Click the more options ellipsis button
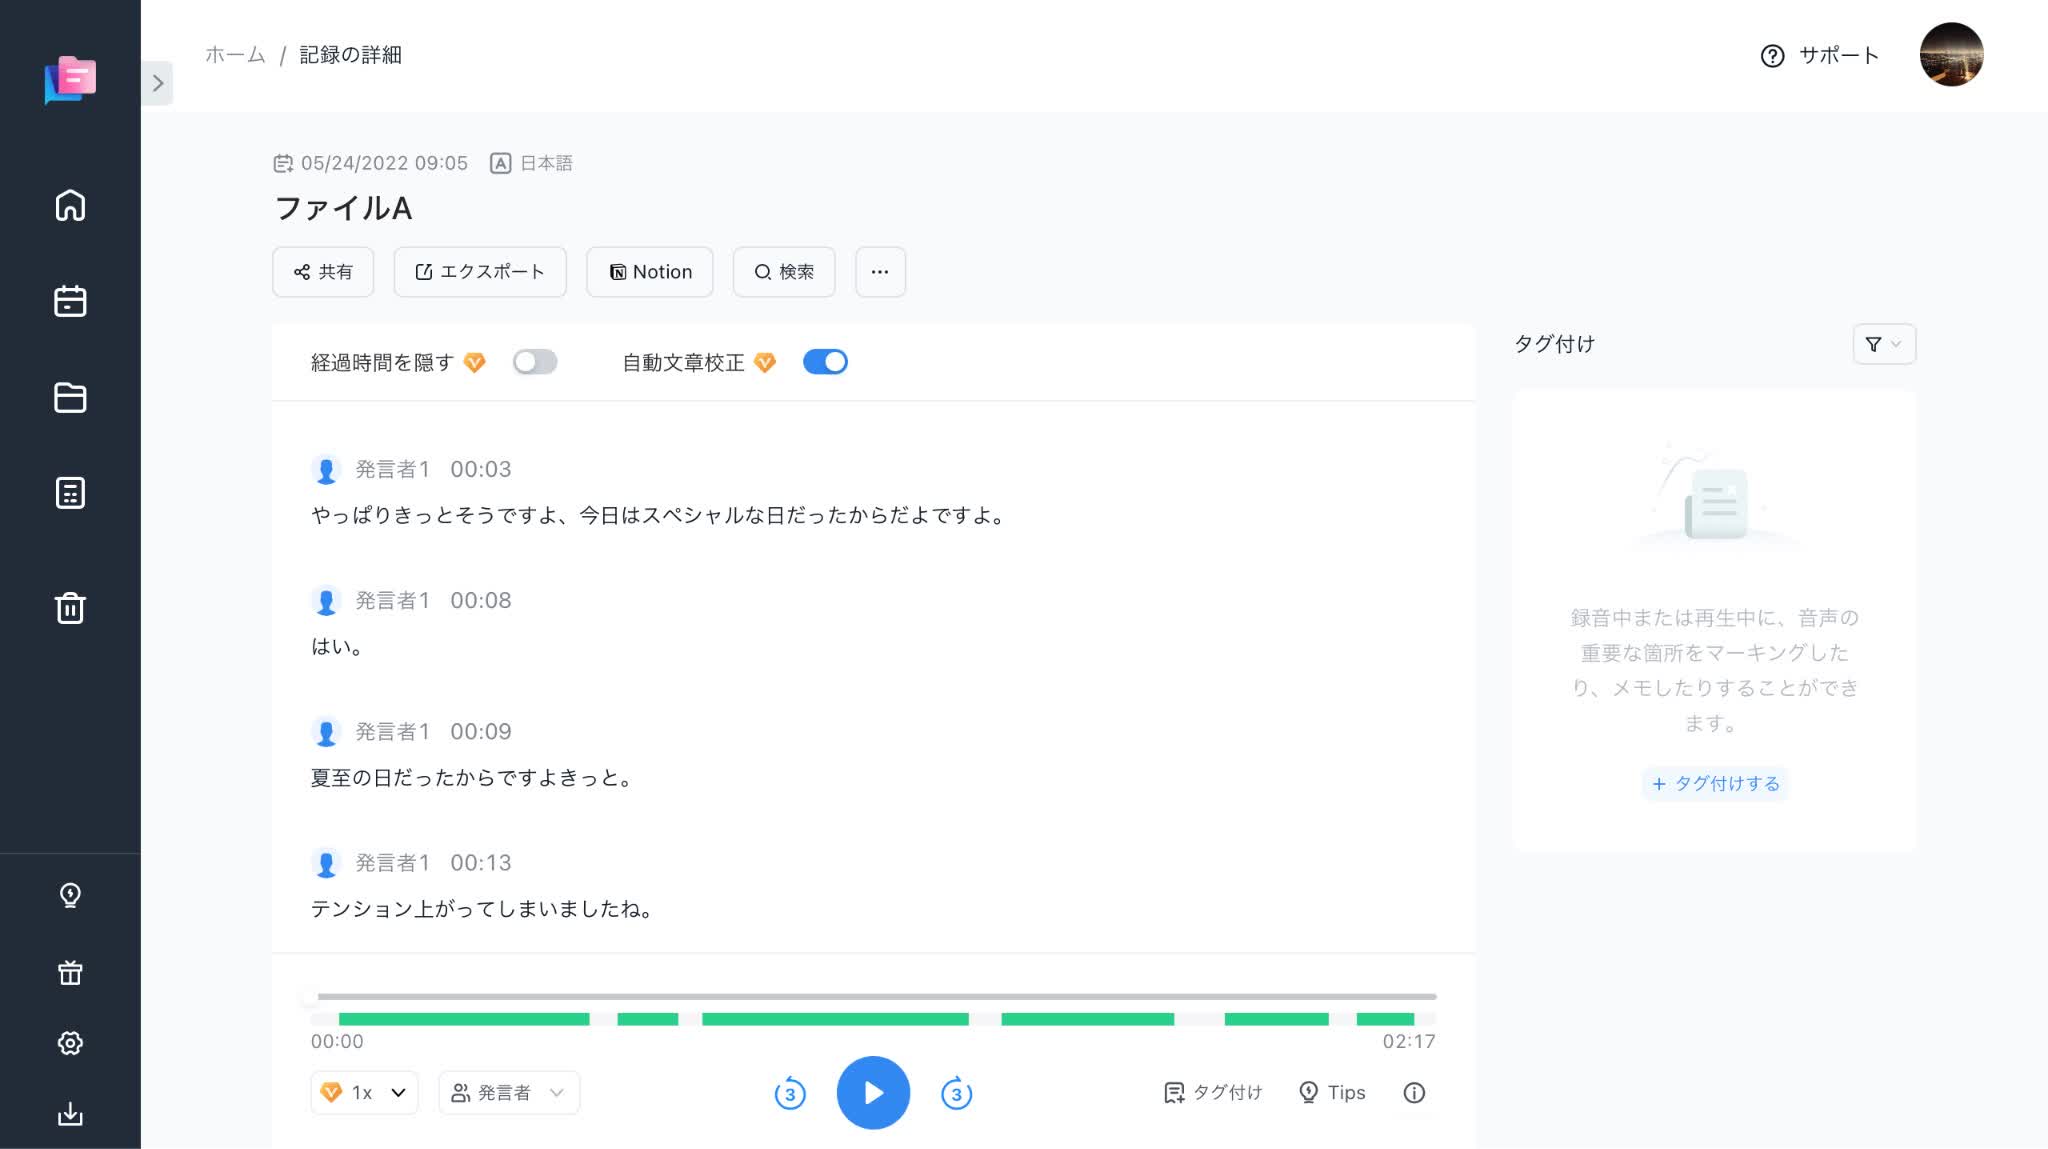Screen dimensions: 2048x1149 (881, 271)
